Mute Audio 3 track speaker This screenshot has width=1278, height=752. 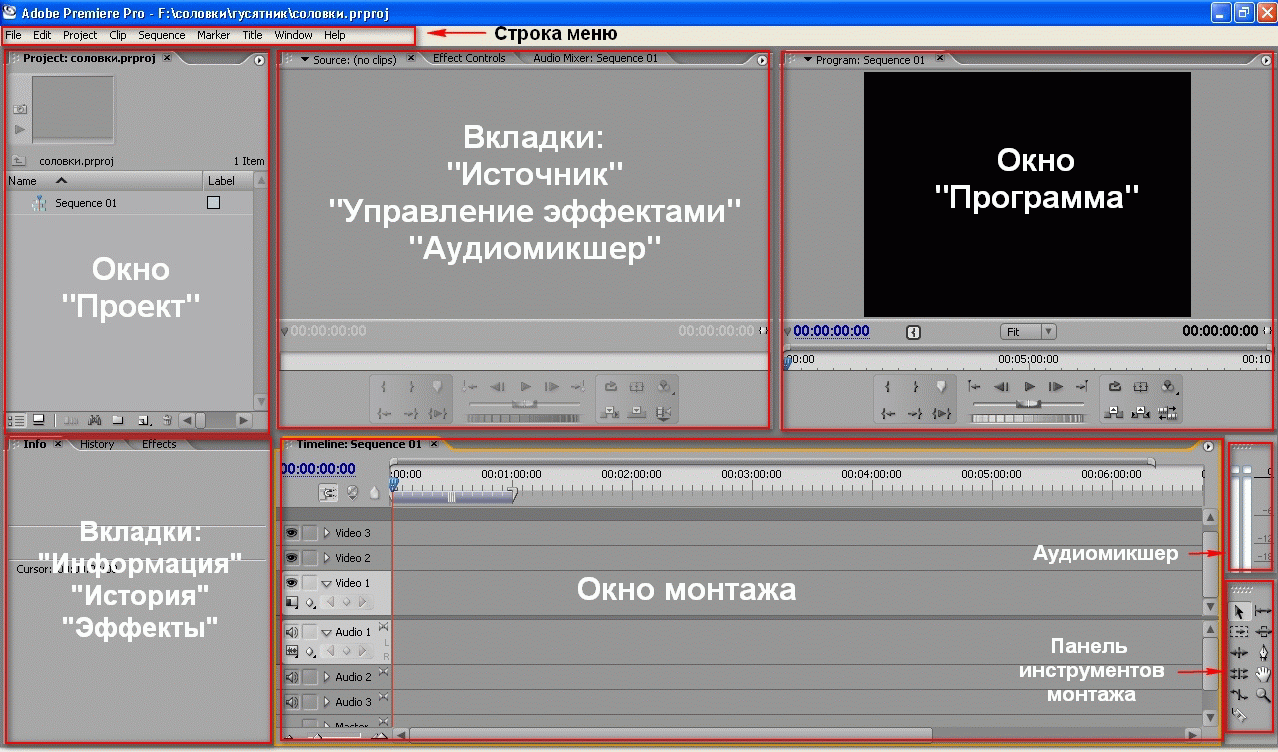[x=292, y=702]
